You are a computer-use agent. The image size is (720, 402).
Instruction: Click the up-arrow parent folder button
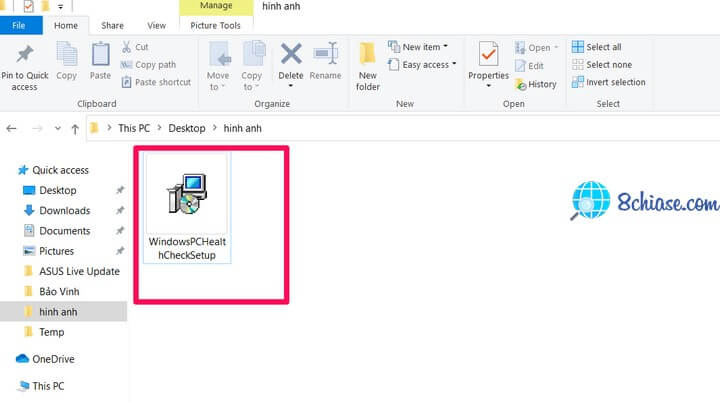click(x=74, y=129)
